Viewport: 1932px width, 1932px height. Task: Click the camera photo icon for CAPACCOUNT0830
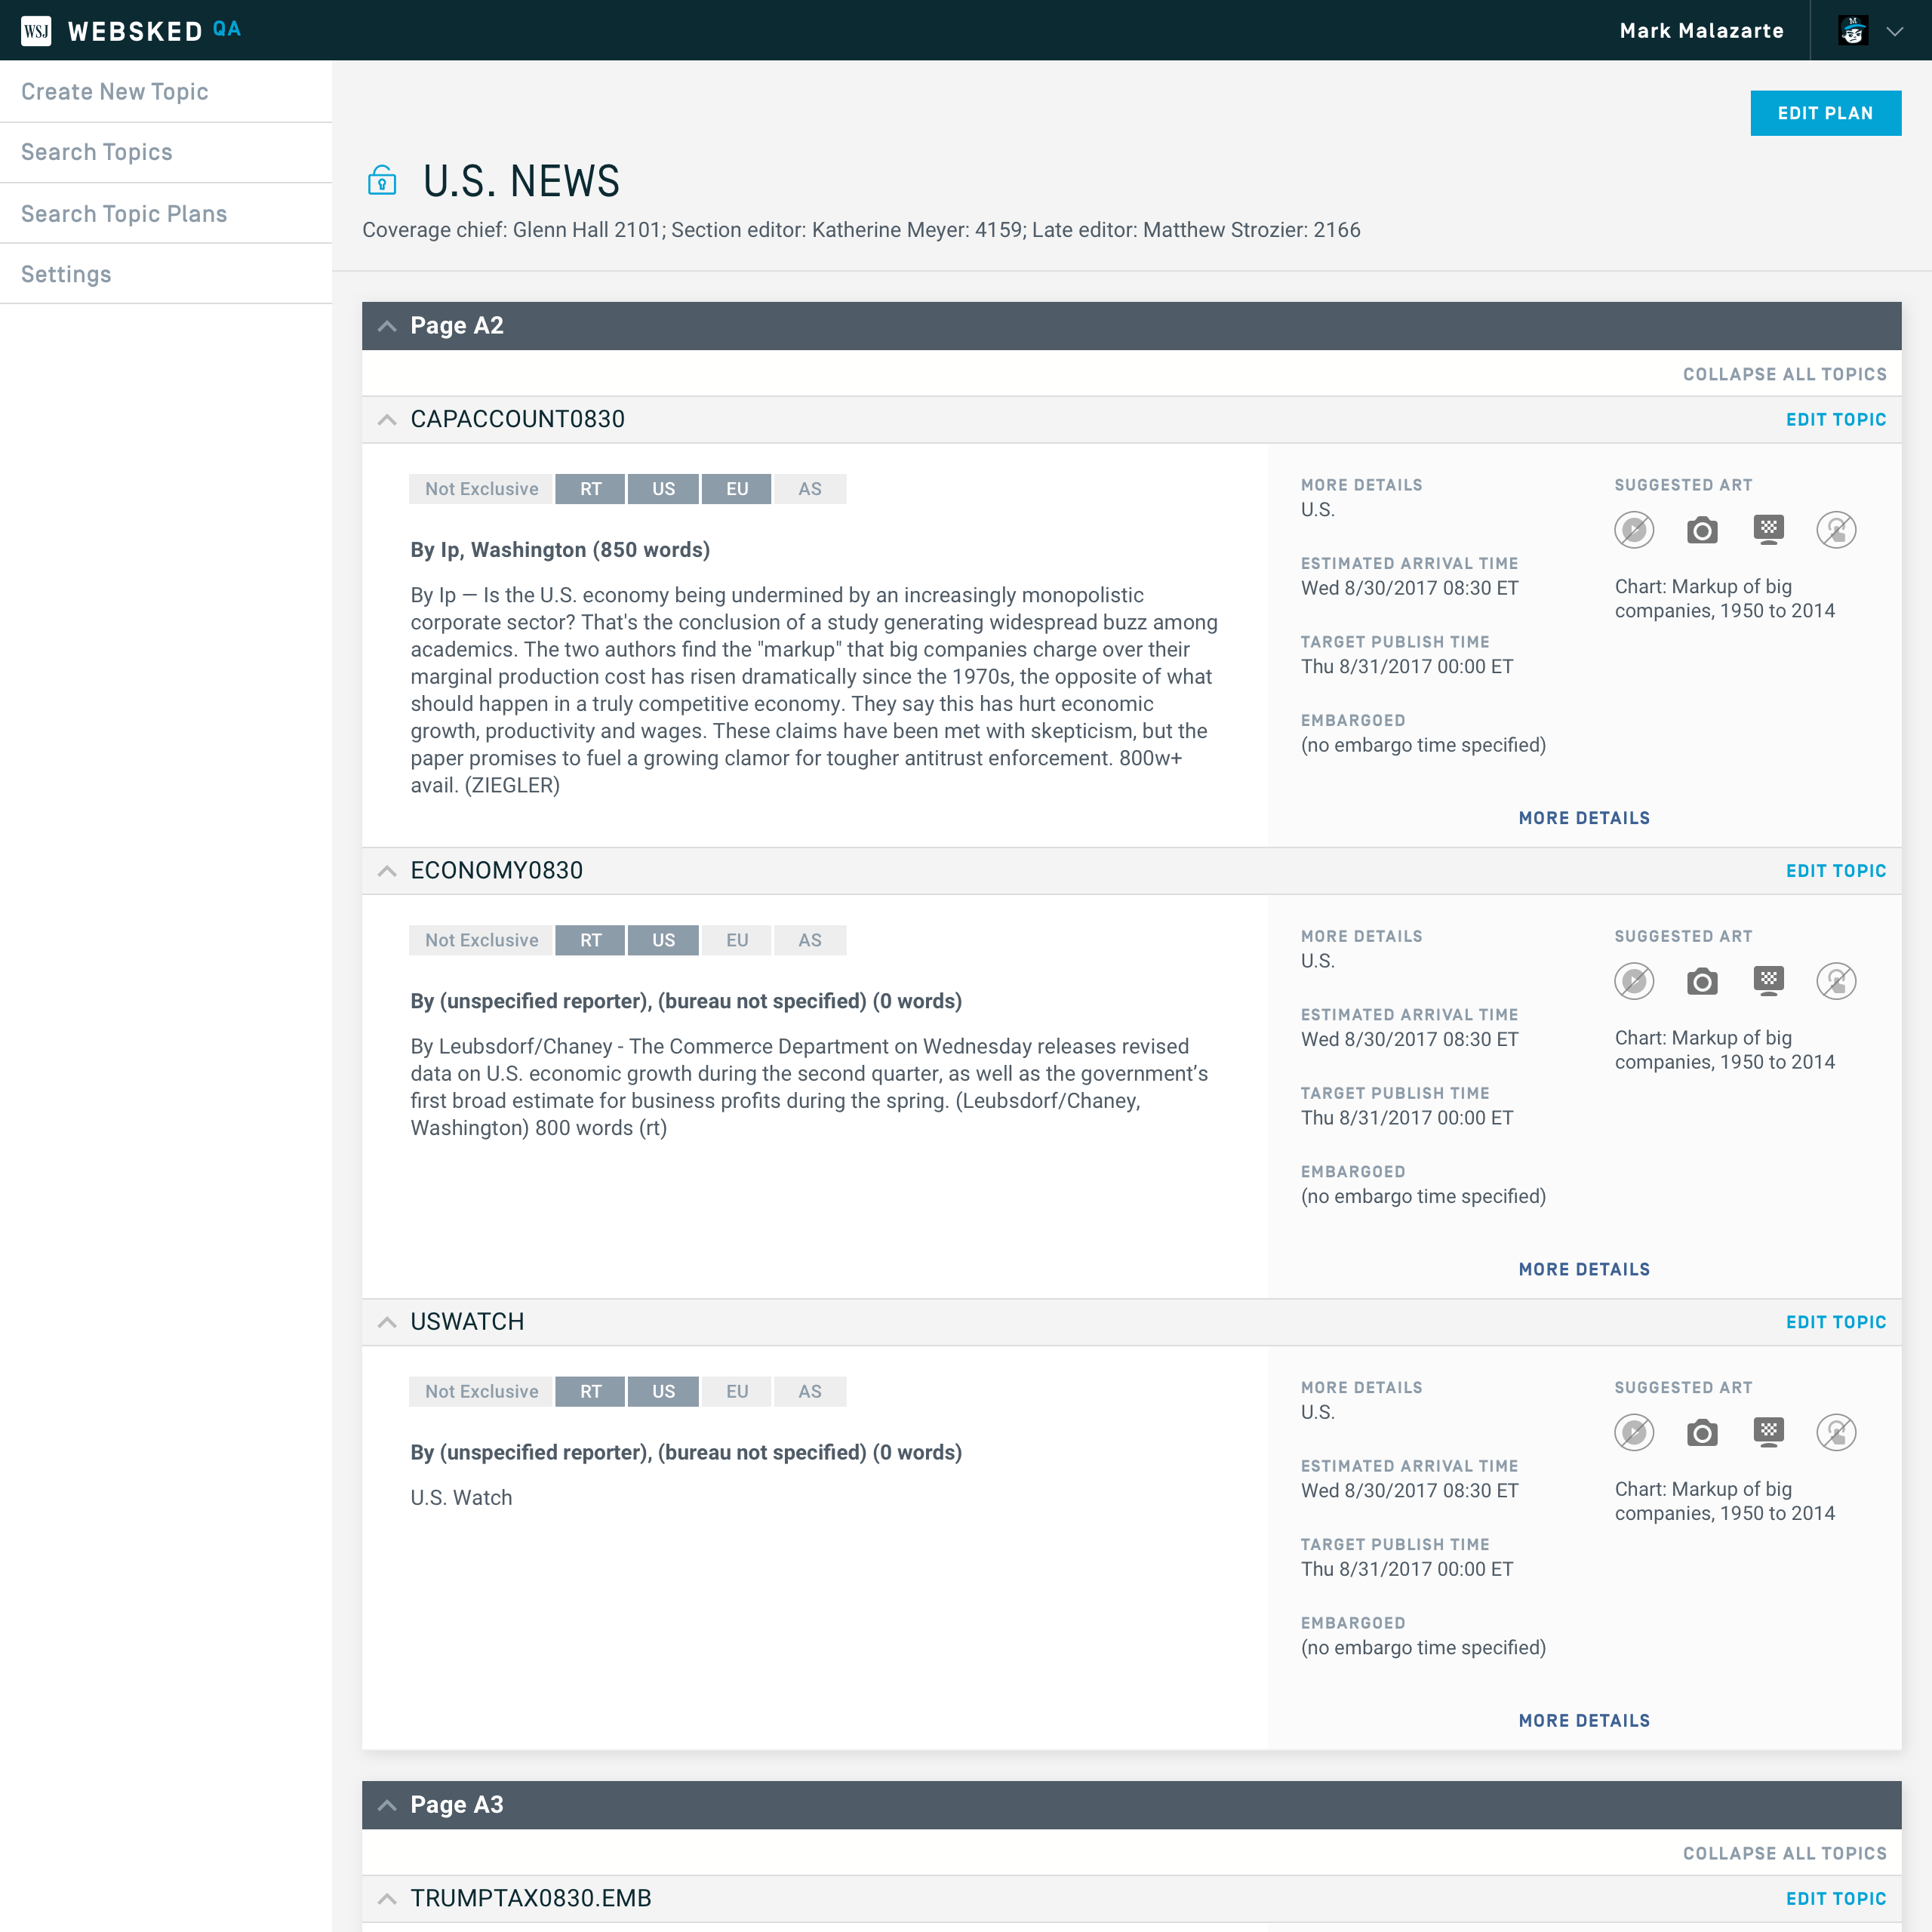pos(1701,530)
